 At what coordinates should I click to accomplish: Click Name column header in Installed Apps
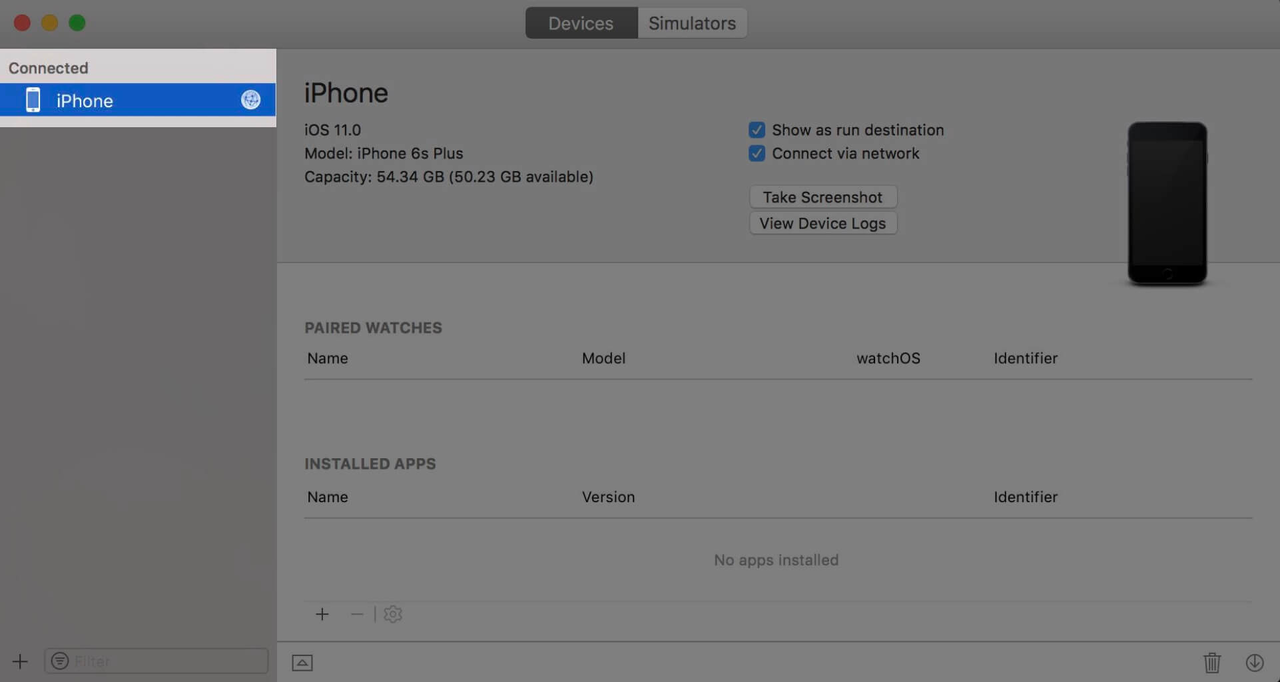tap(328, 497)
